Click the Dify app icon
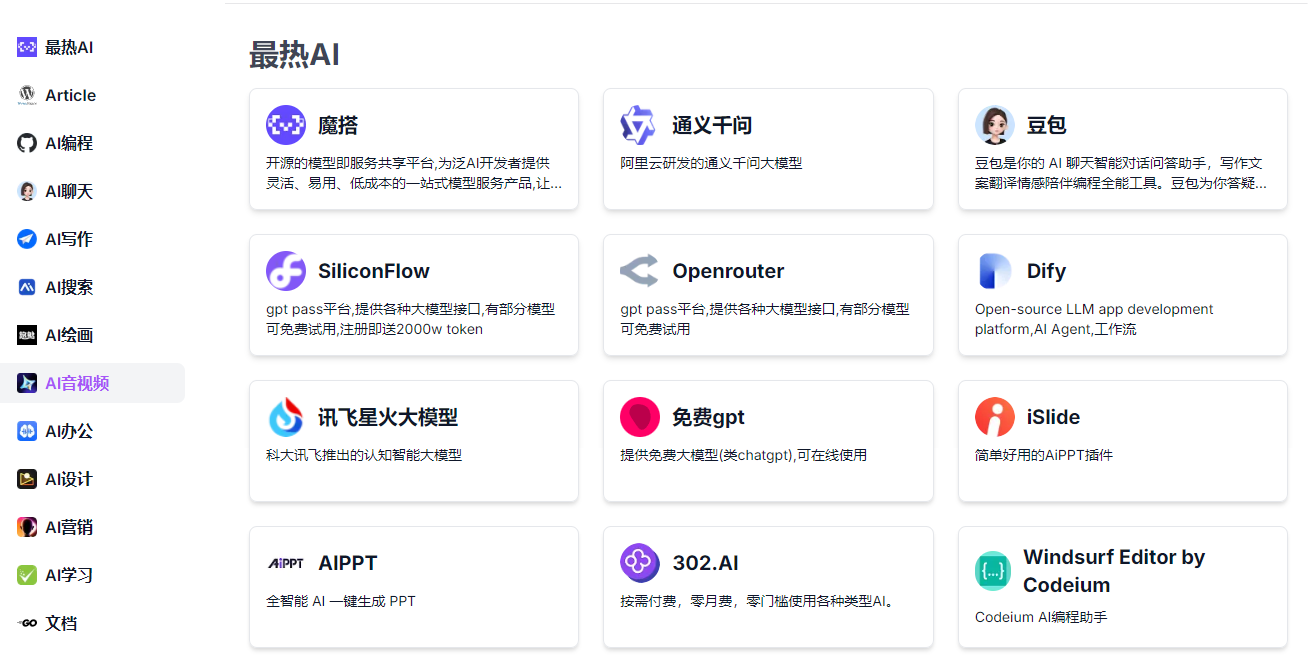The width and height of the screenshot is (1310, 659). click(x=994, y=270)
